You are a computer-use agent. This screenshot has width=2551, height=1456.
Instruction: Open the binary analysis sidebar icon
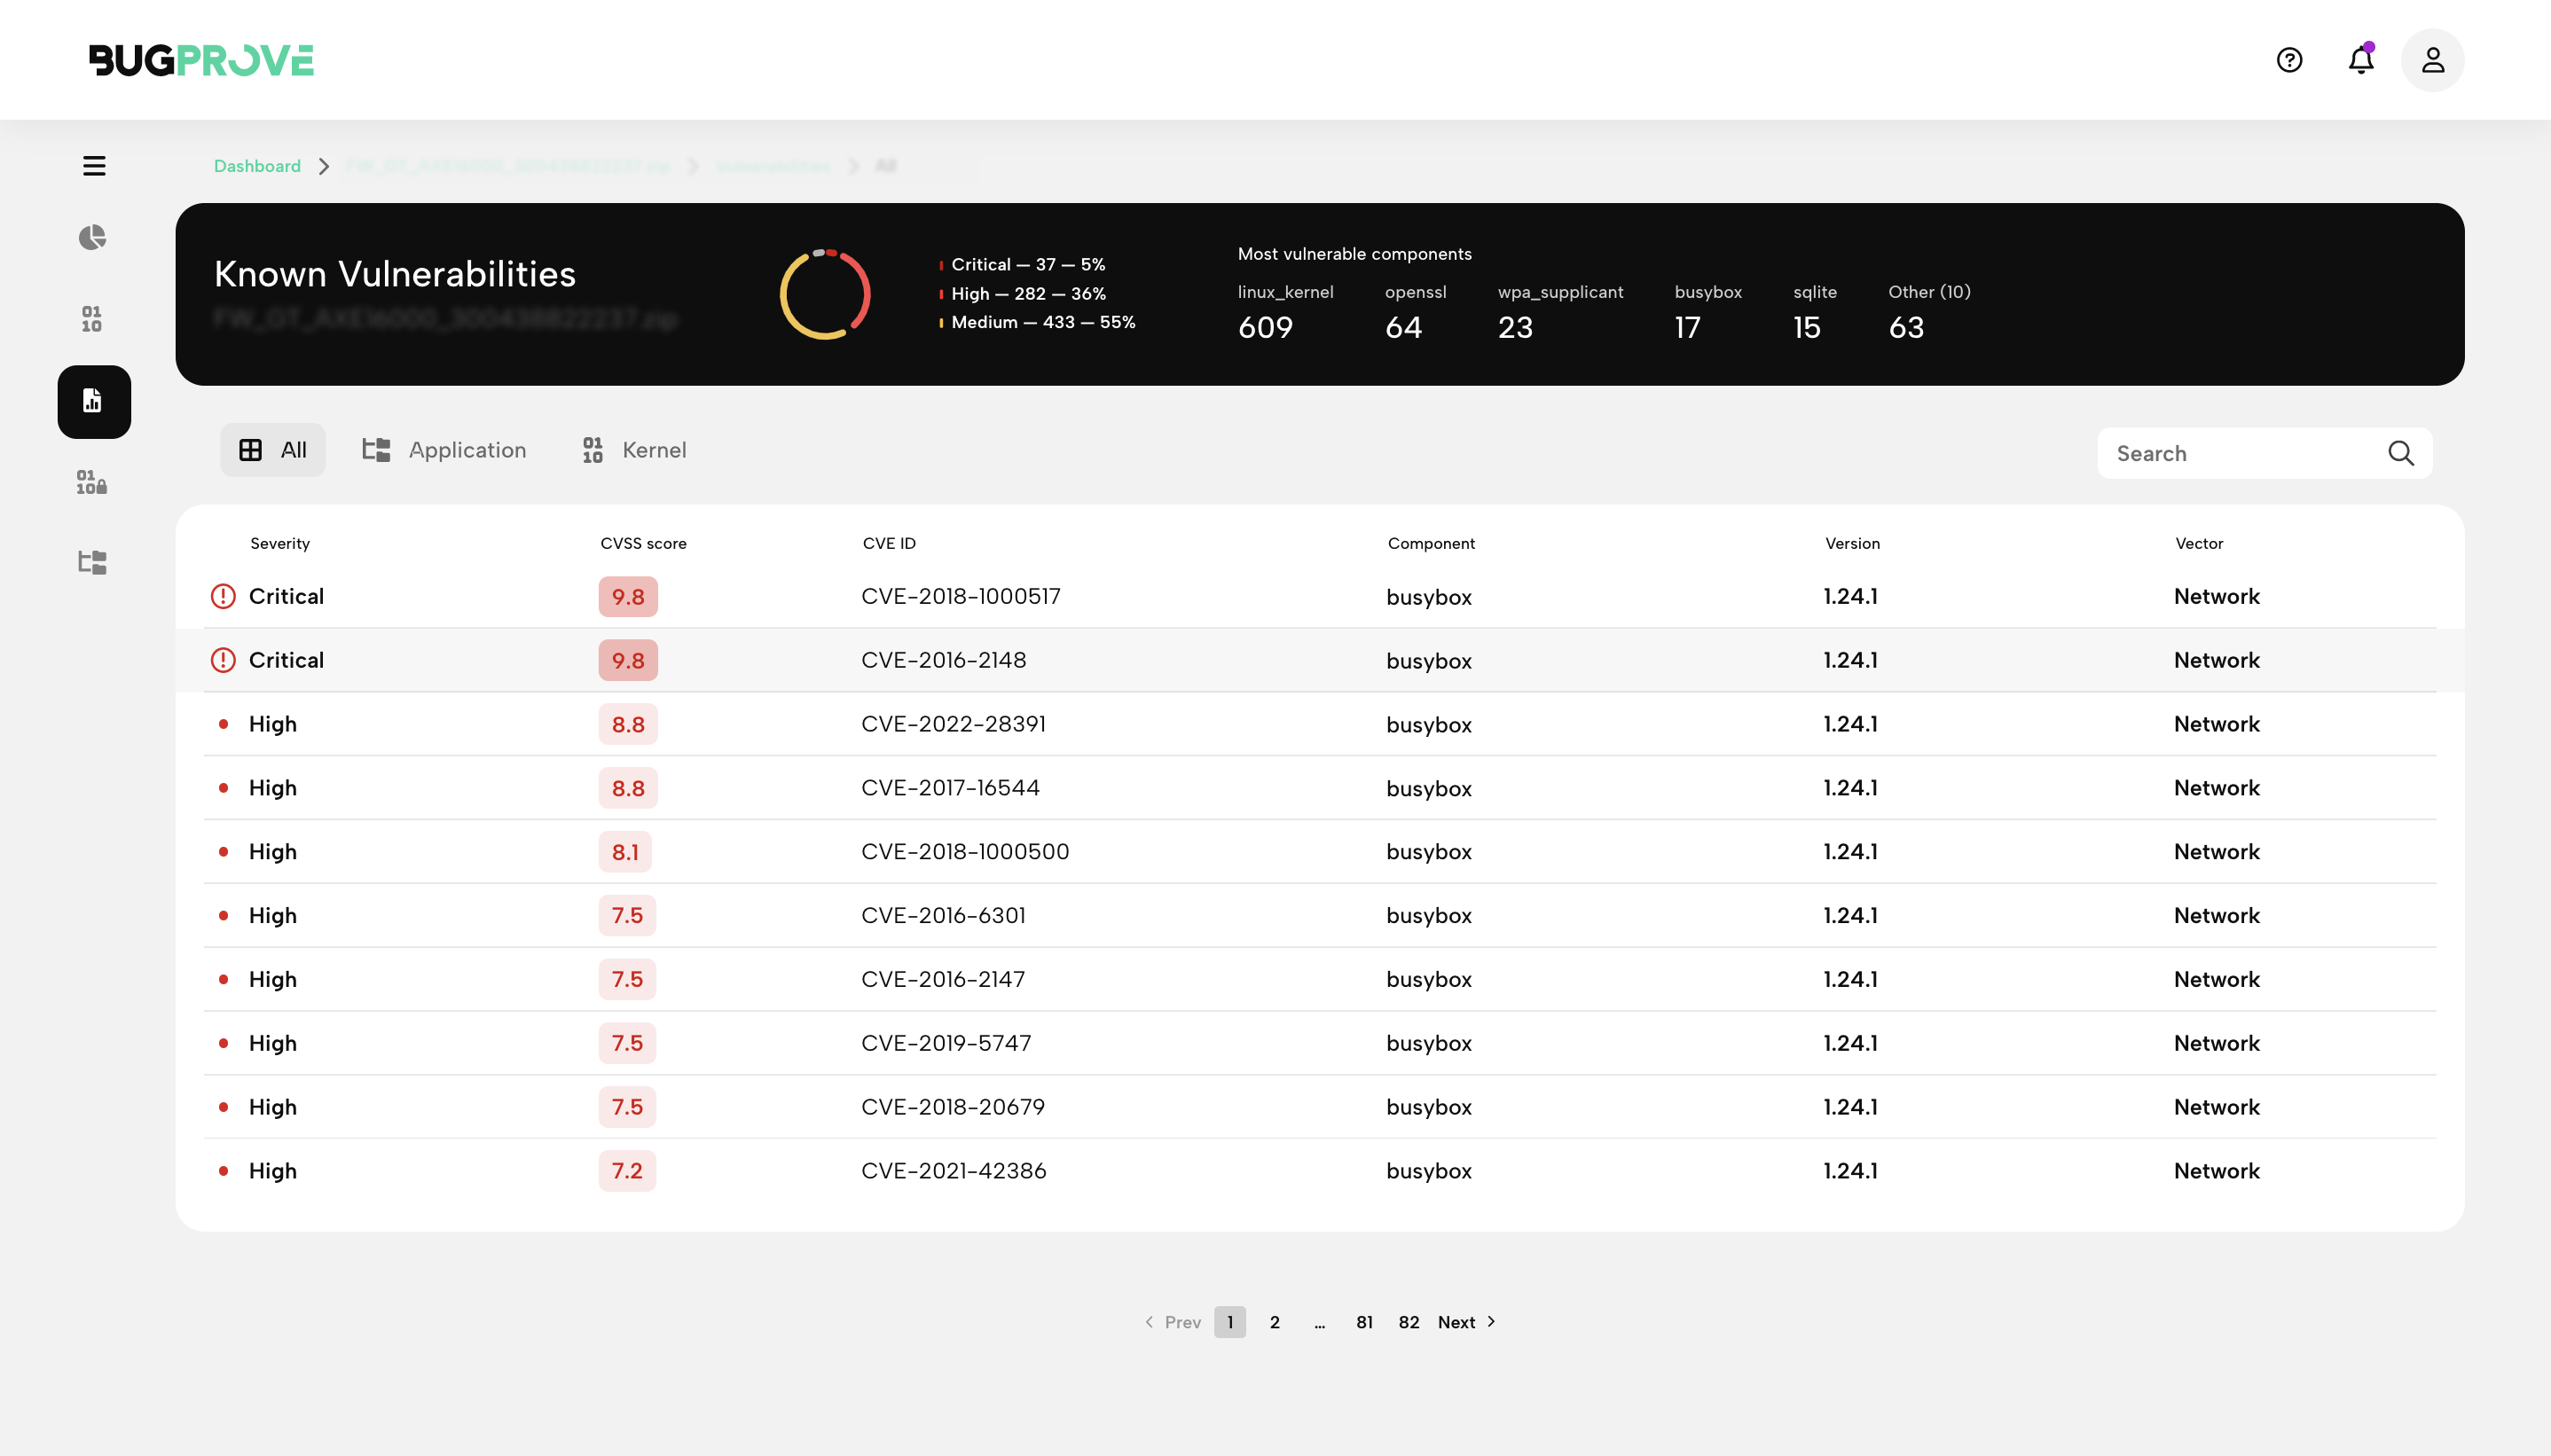coord(91,319)
